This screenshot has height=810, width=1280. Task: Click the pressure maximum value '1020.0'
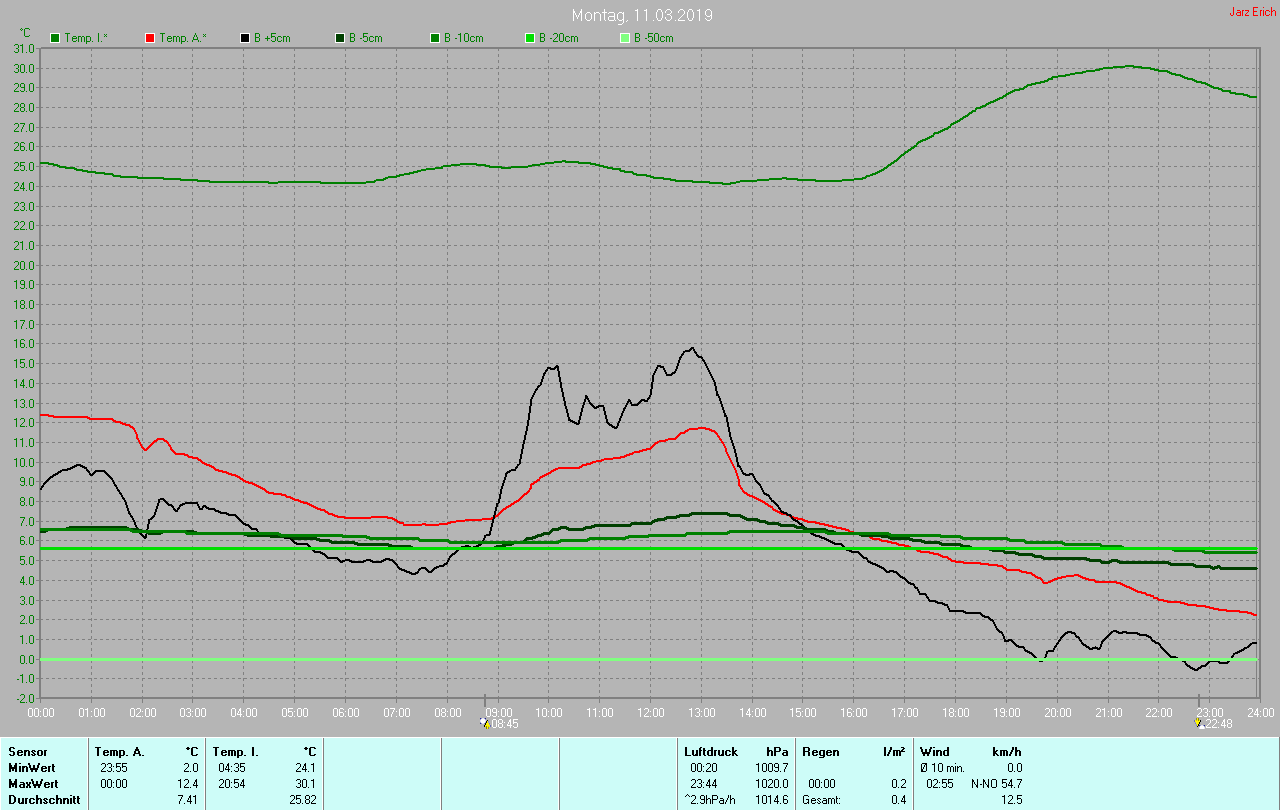(770, 783)
